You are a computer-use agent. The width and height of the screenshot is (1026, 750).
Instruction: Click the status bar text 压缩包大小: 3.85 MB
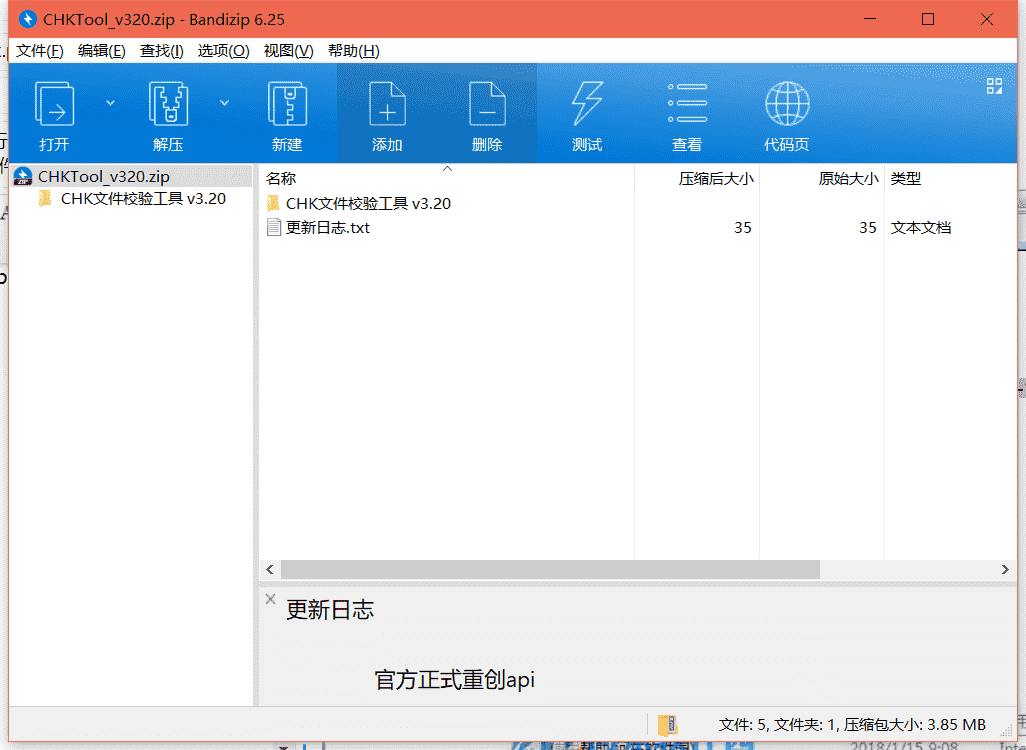(914, 725)
